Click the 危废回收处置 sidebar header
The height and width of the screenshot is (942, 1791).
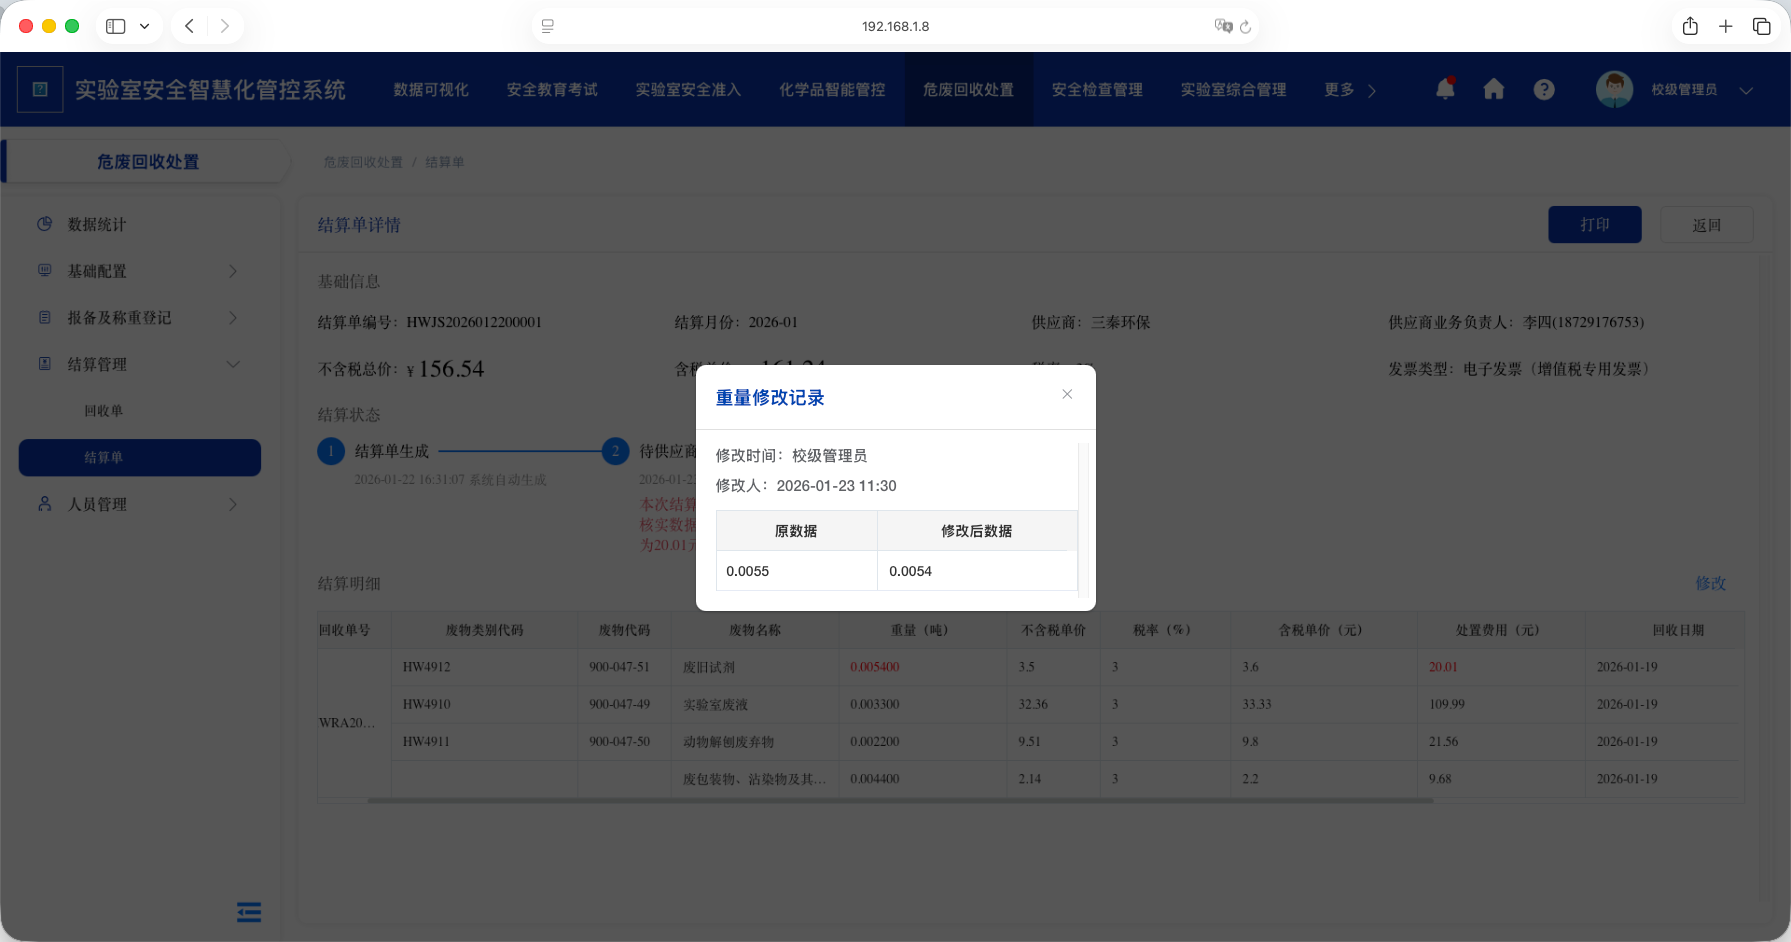pyautogui.click(x=148, y=162)
